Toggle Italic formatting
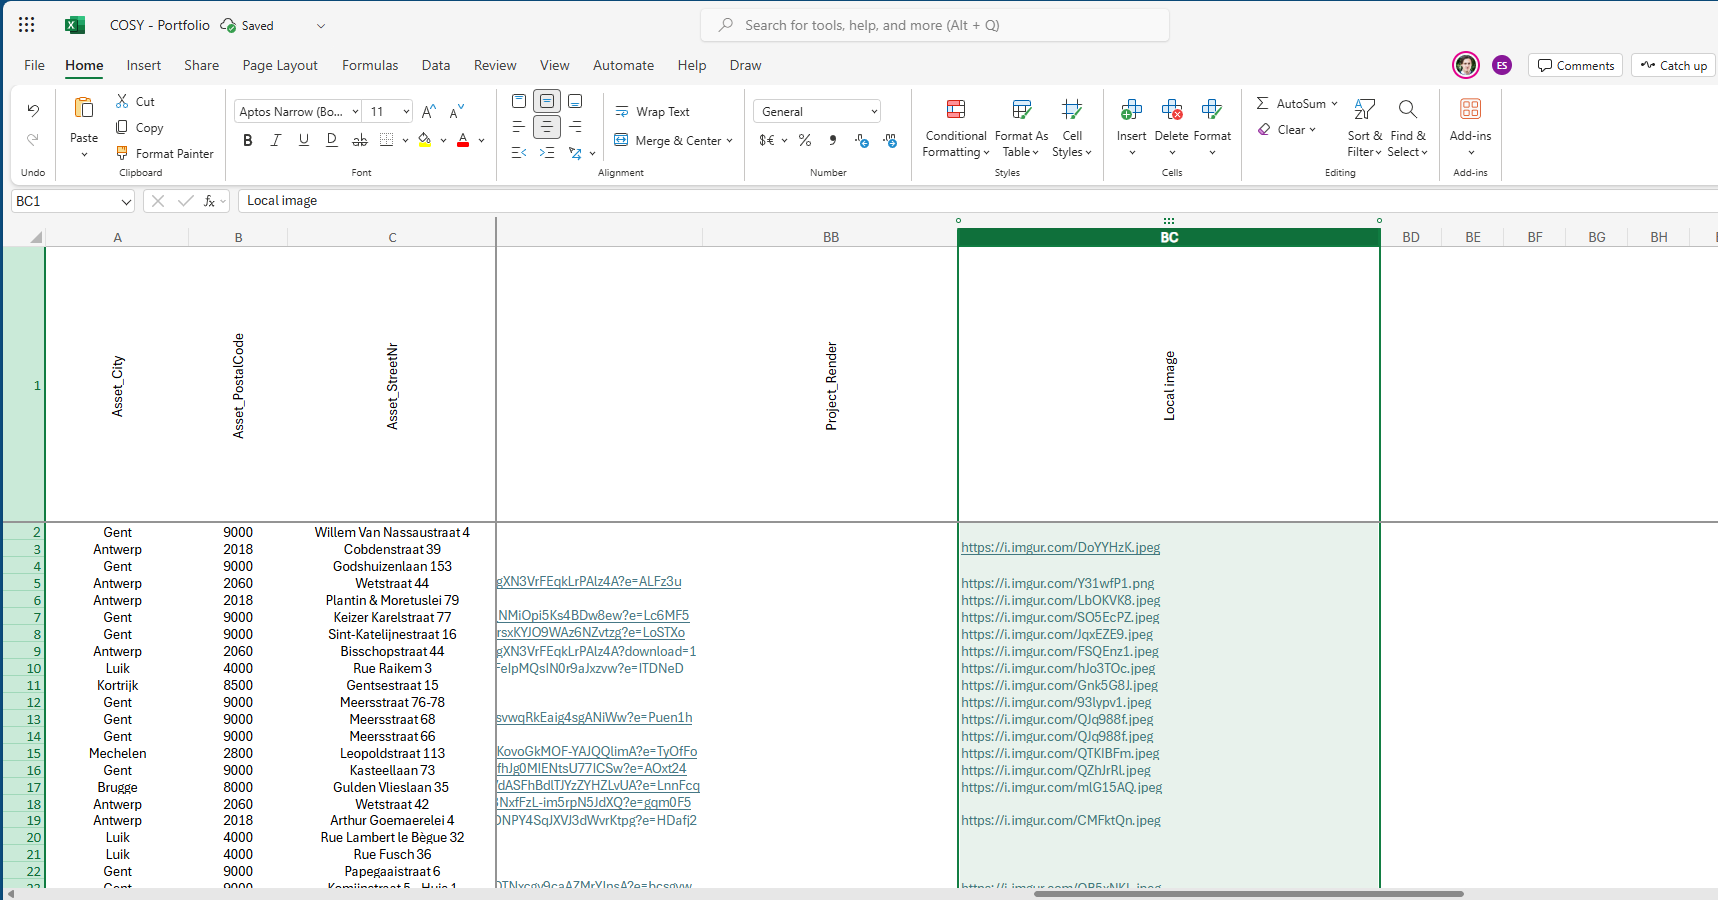This screenshot has height=900, width=1718. coord(276,140)
